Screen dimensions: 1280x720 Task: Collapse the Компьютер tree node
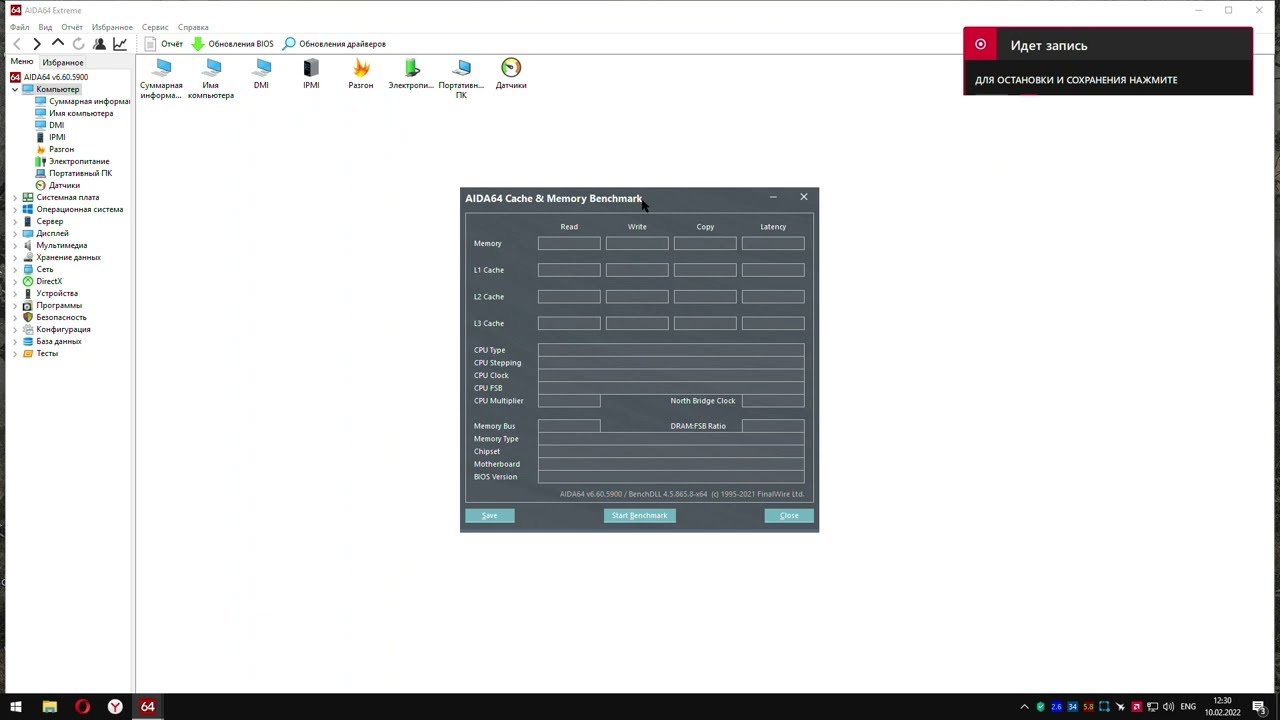[15, 89]
